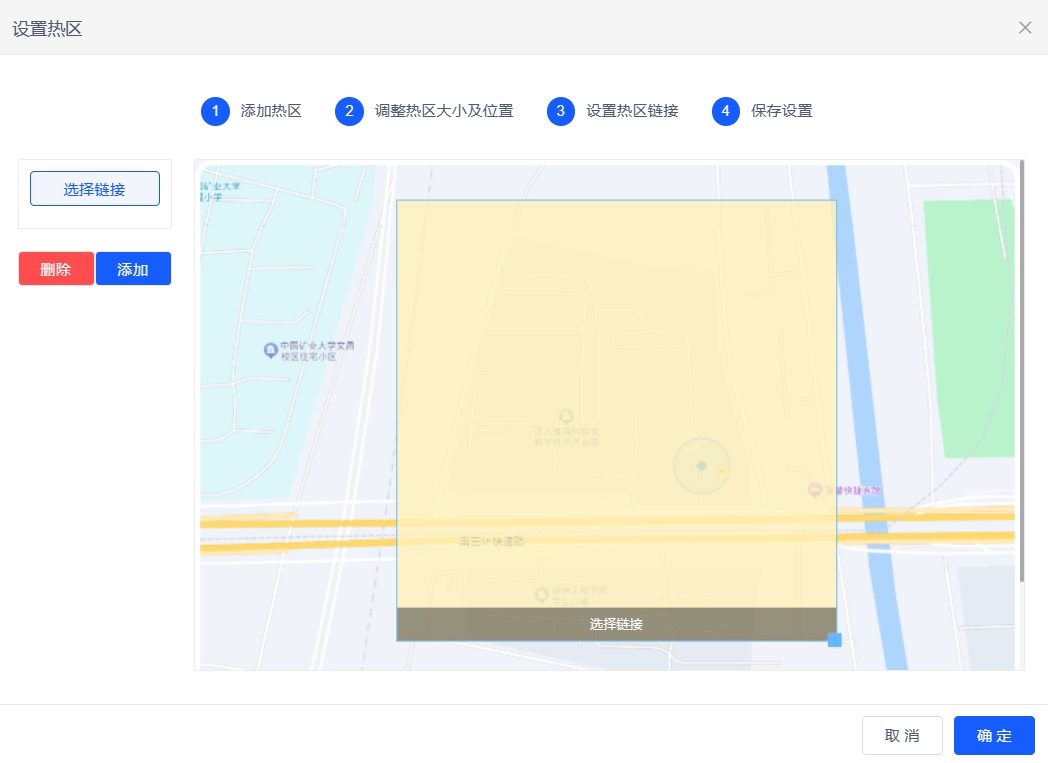Delete the hotspot with the red 删除 button
Screen dimensions: 1048x763
coord(56,269)
